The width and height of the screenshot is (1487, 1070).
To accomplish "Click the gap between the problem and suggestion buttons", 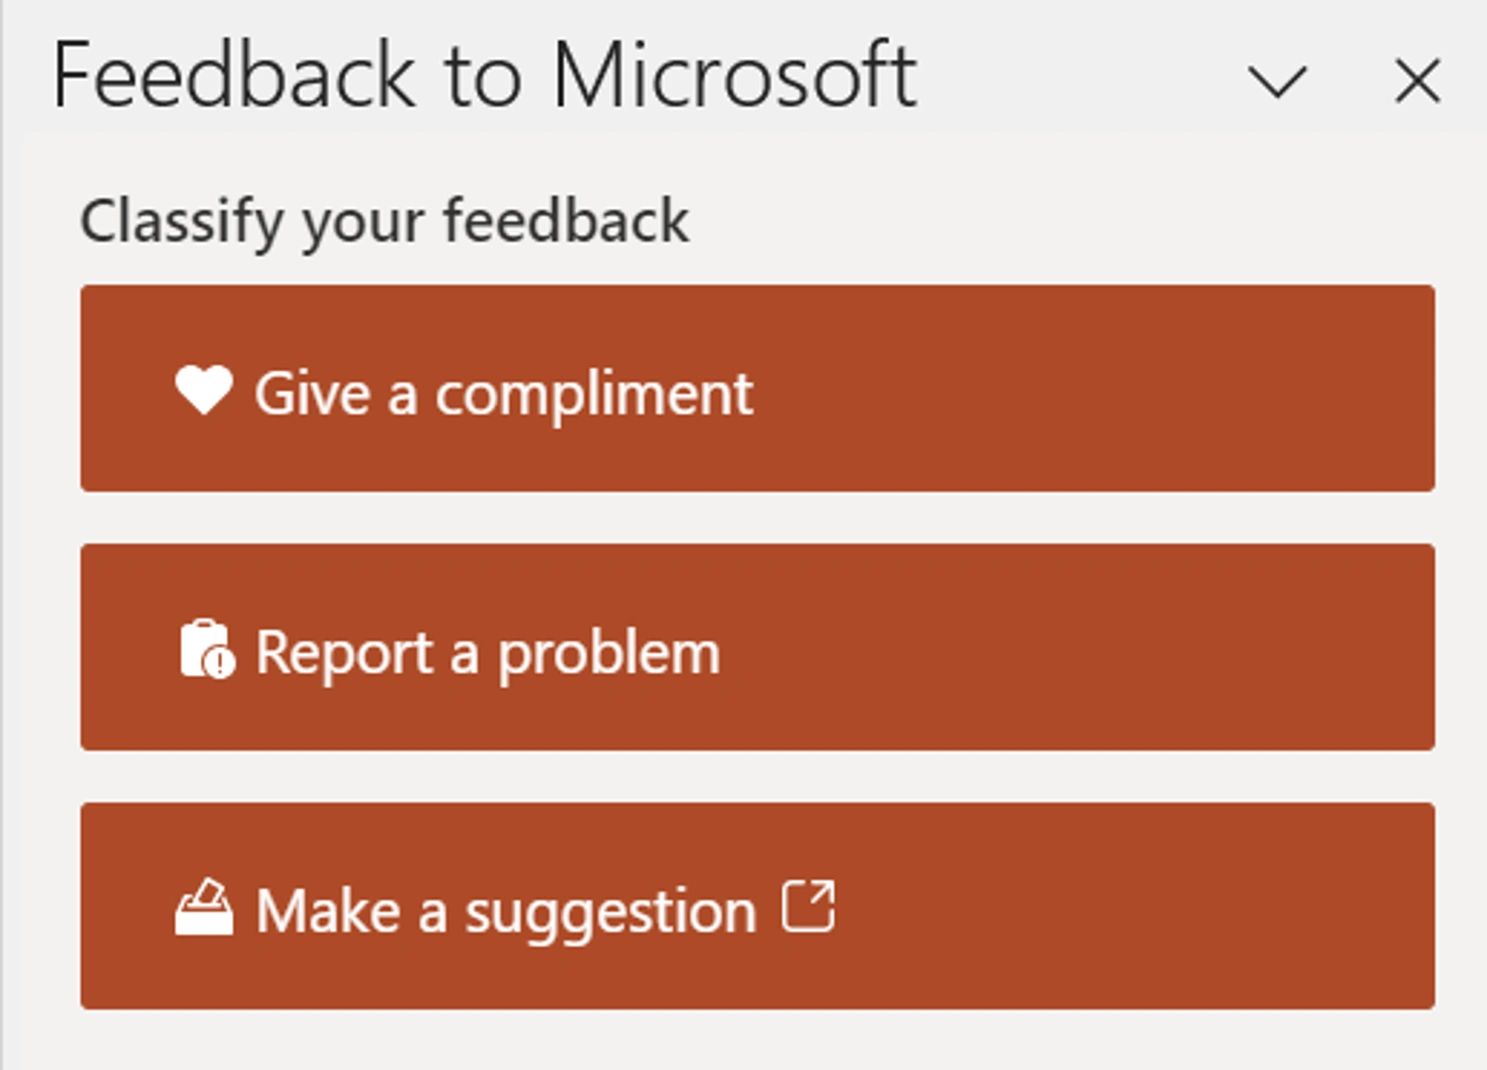I will 757,776.
